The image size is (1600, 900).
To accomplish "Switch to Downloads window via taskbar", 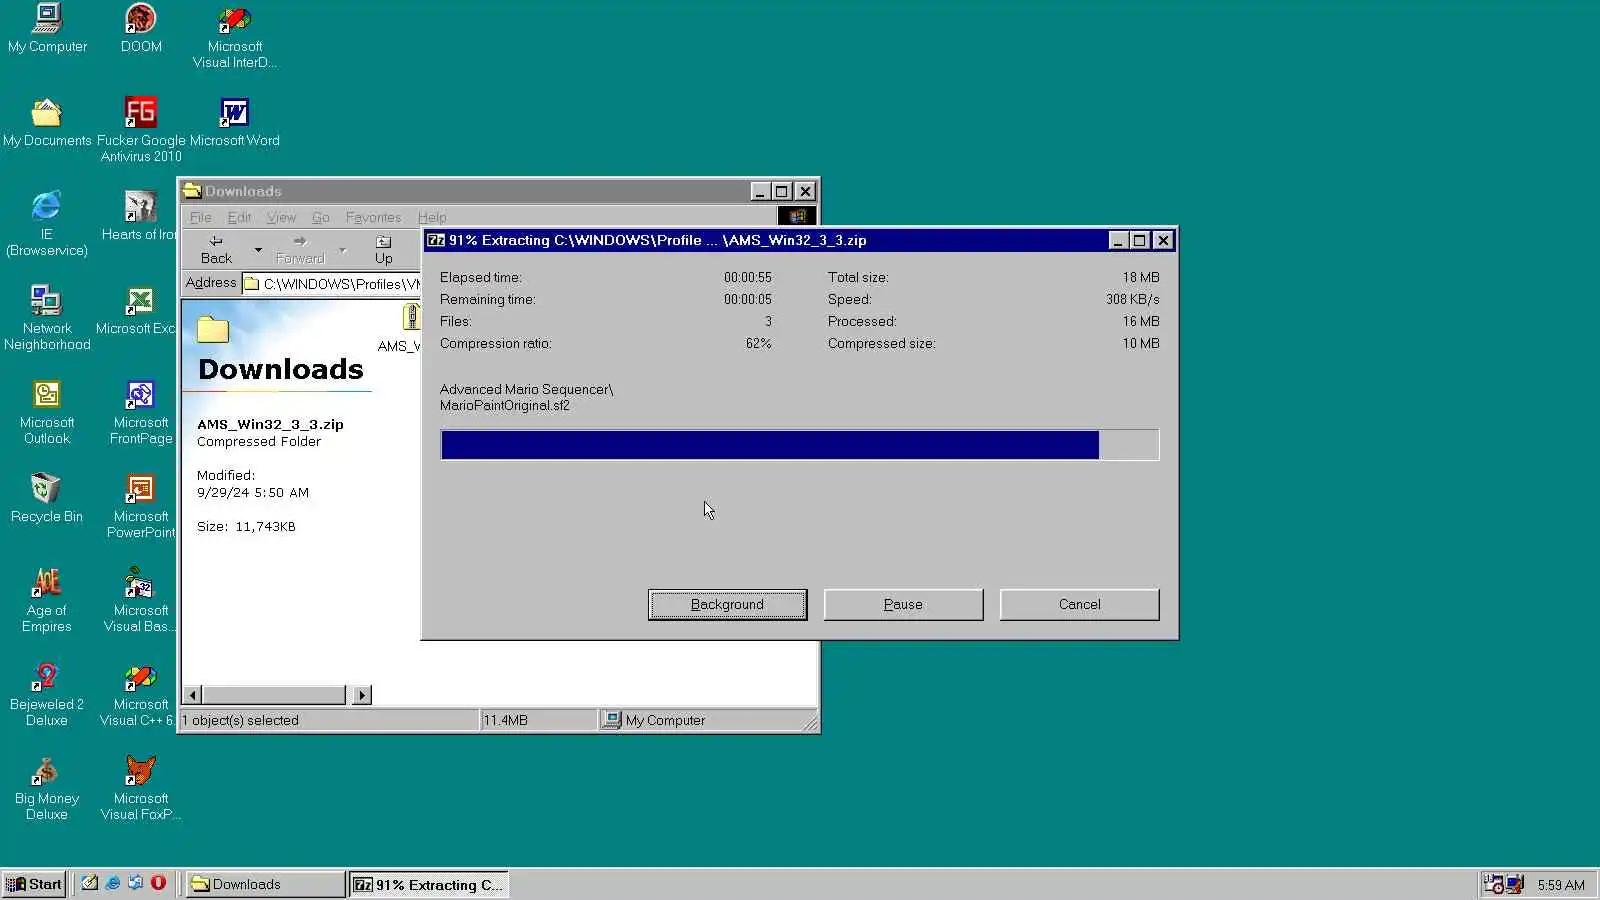I will 265,884.
